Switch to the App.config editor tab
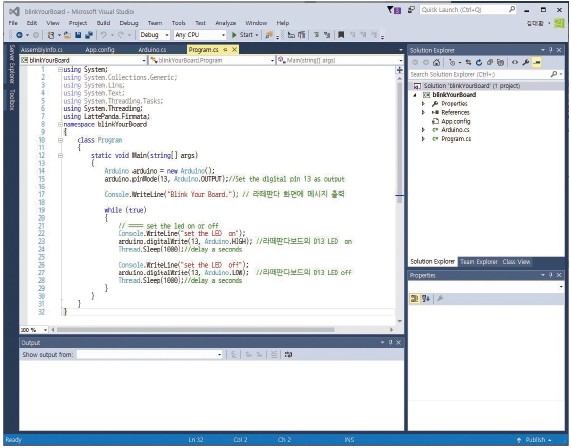The height and width of the screenshot is (448, 571). (x=100, y=50)
